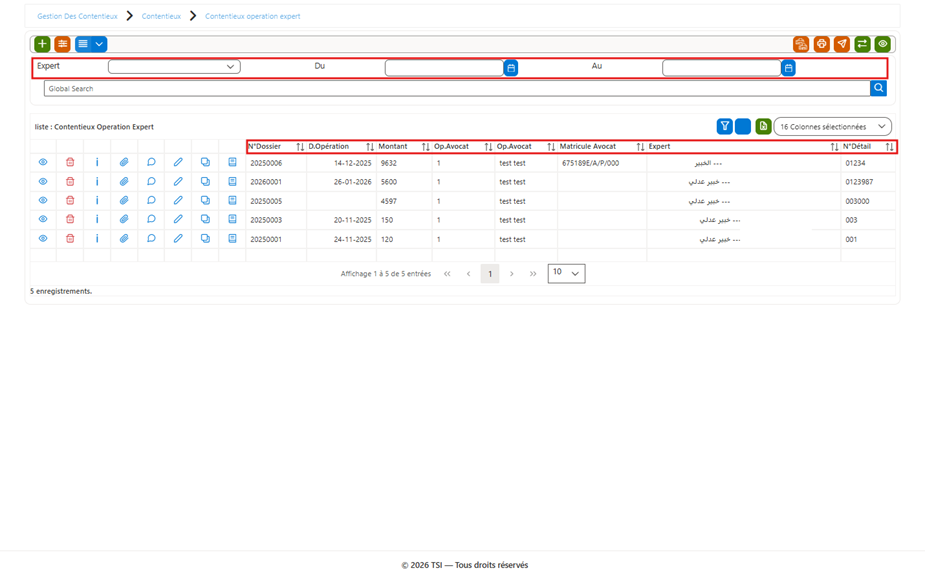
Task: View record 20250003 via eye icon
Action: [x=43, y=219]
